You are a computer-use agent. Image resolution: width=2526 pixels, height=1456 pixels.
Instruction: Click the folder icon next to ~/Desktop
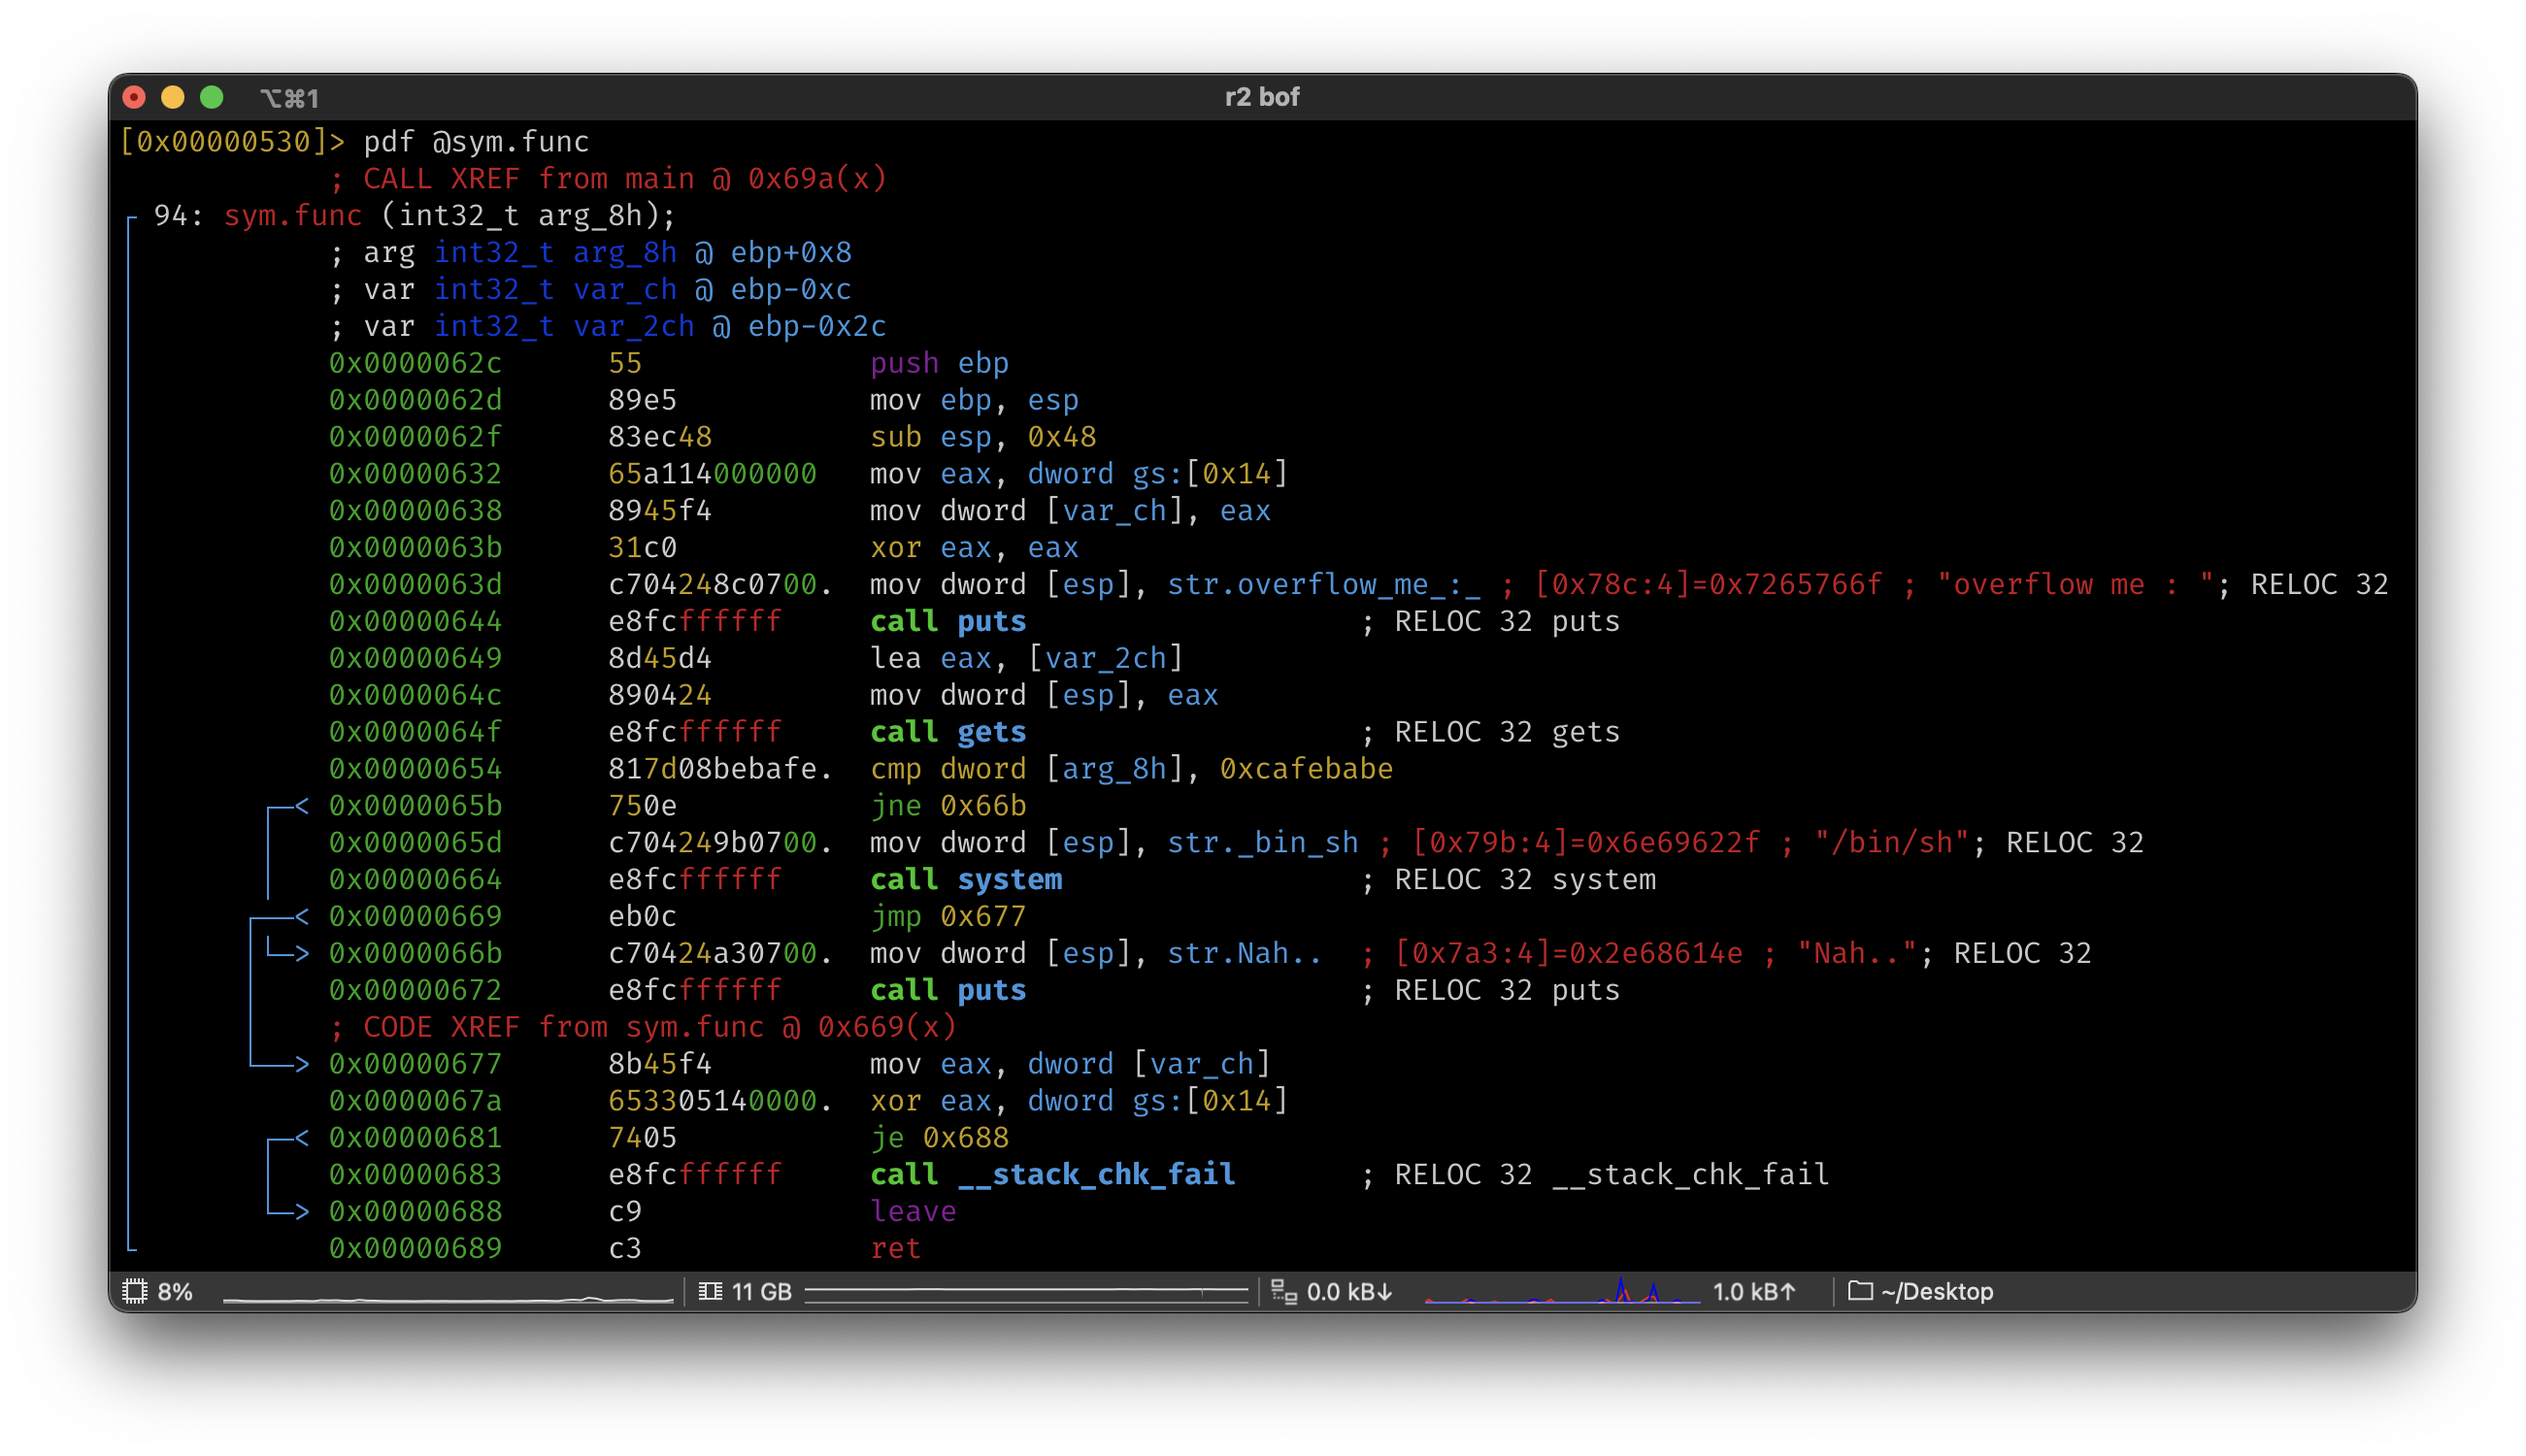click(1860, 1291)
